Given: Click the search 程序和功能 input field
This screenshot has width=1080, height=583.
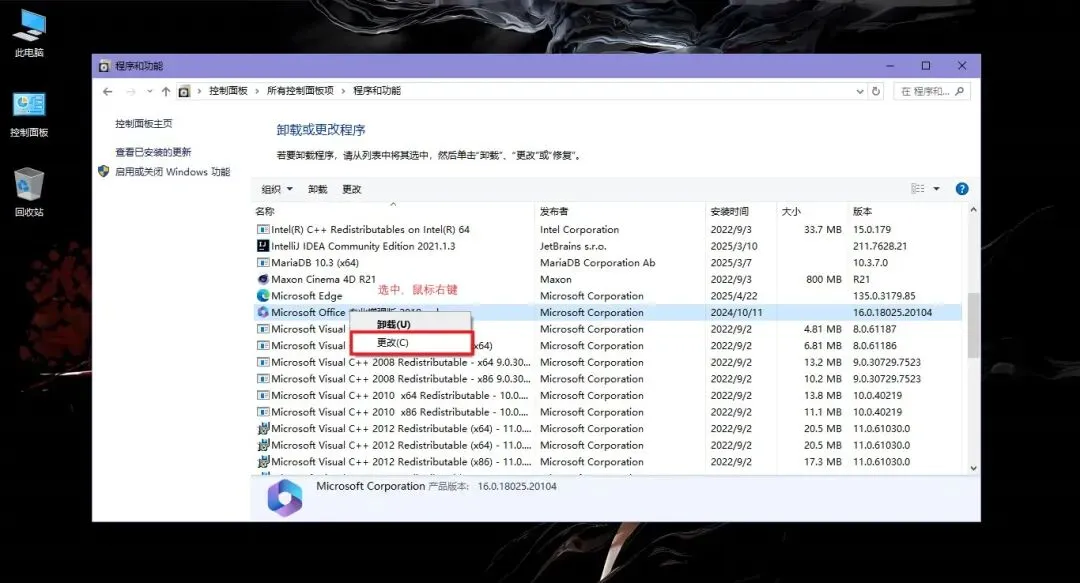Looking at the screenshot, I should [x=931, y=91].
